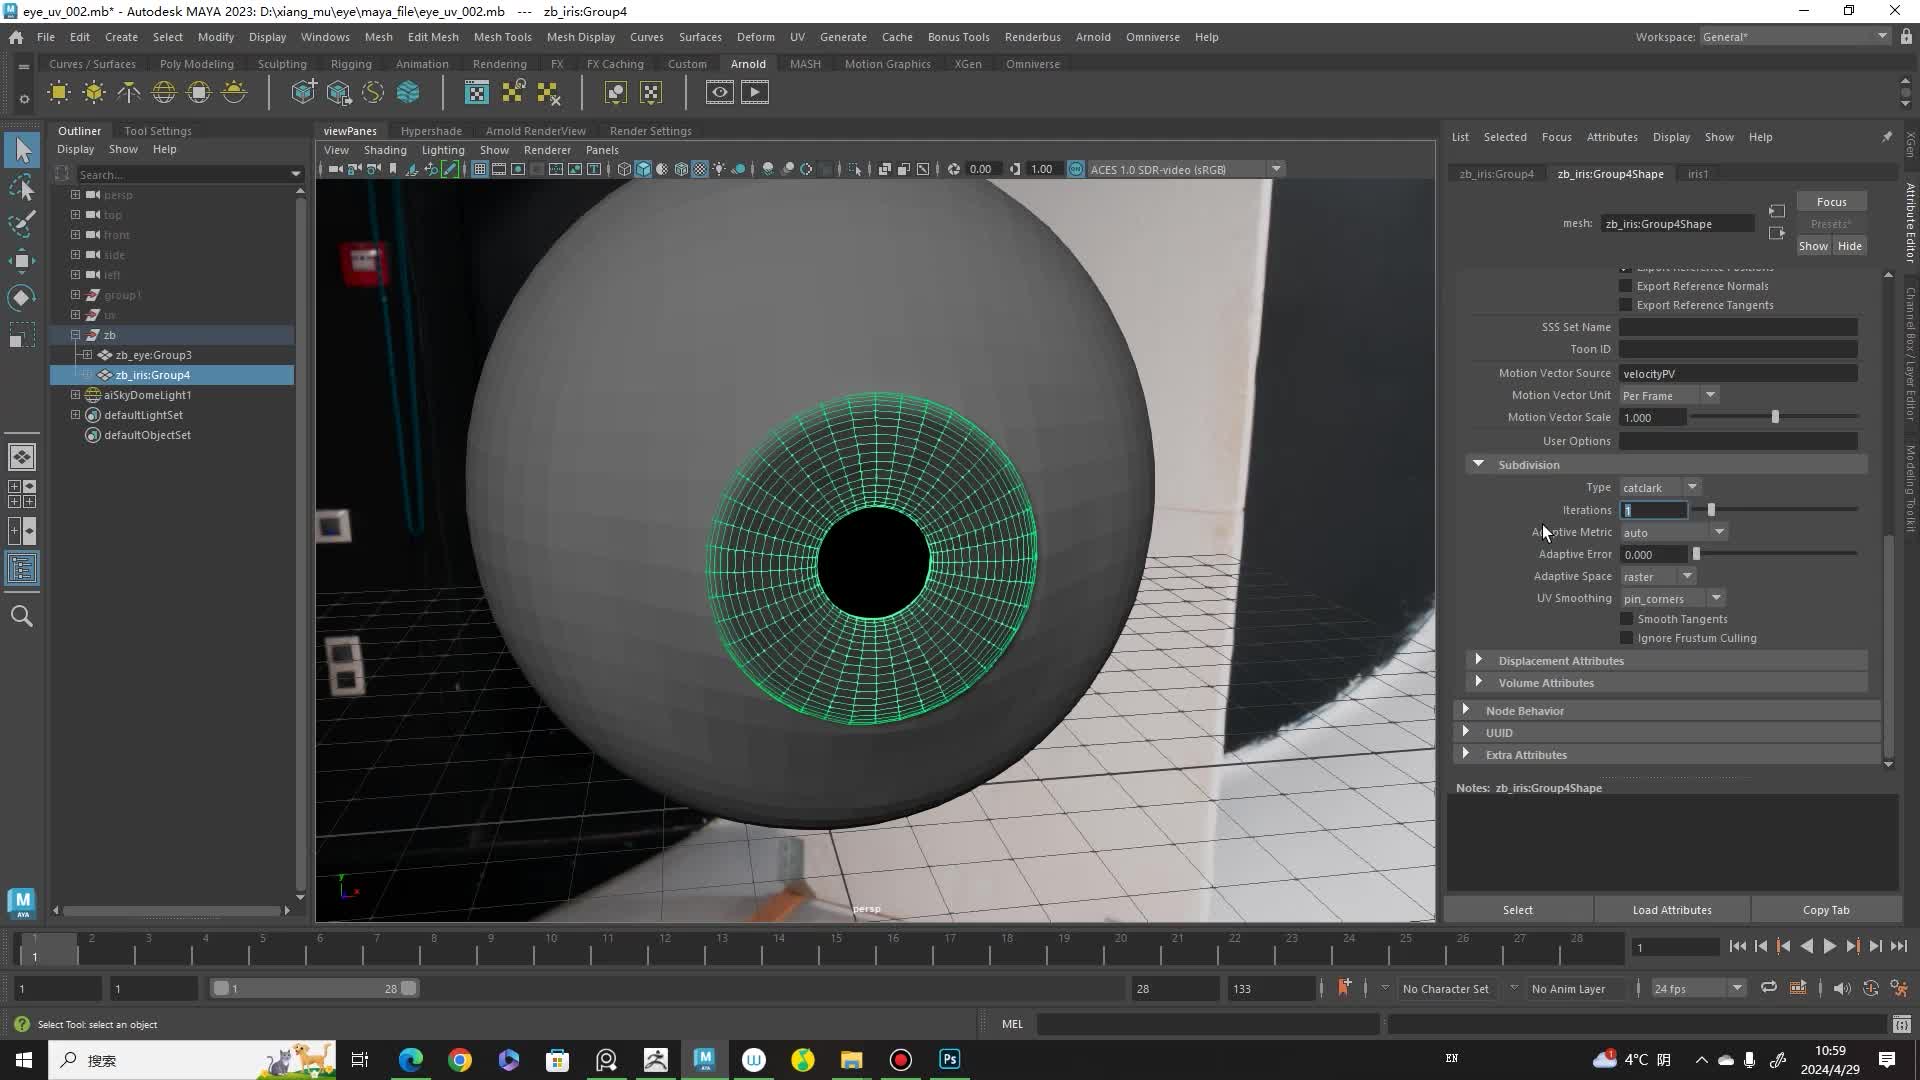Play the animation forwards
1920x1080 pixels.
pos(1829,946)
